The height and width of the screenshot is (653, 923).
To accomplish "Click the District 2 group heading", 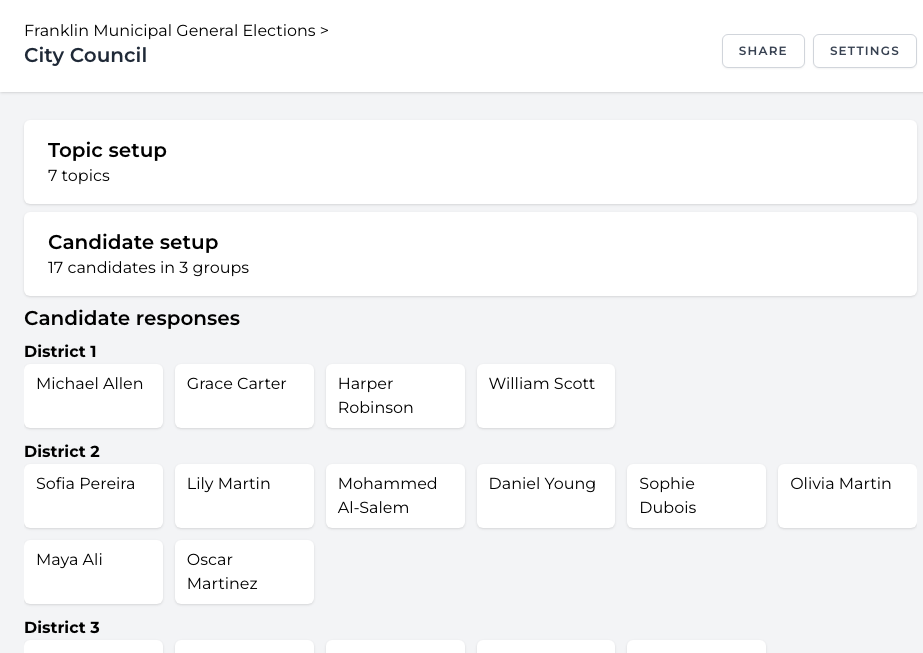I will point(61,452).
